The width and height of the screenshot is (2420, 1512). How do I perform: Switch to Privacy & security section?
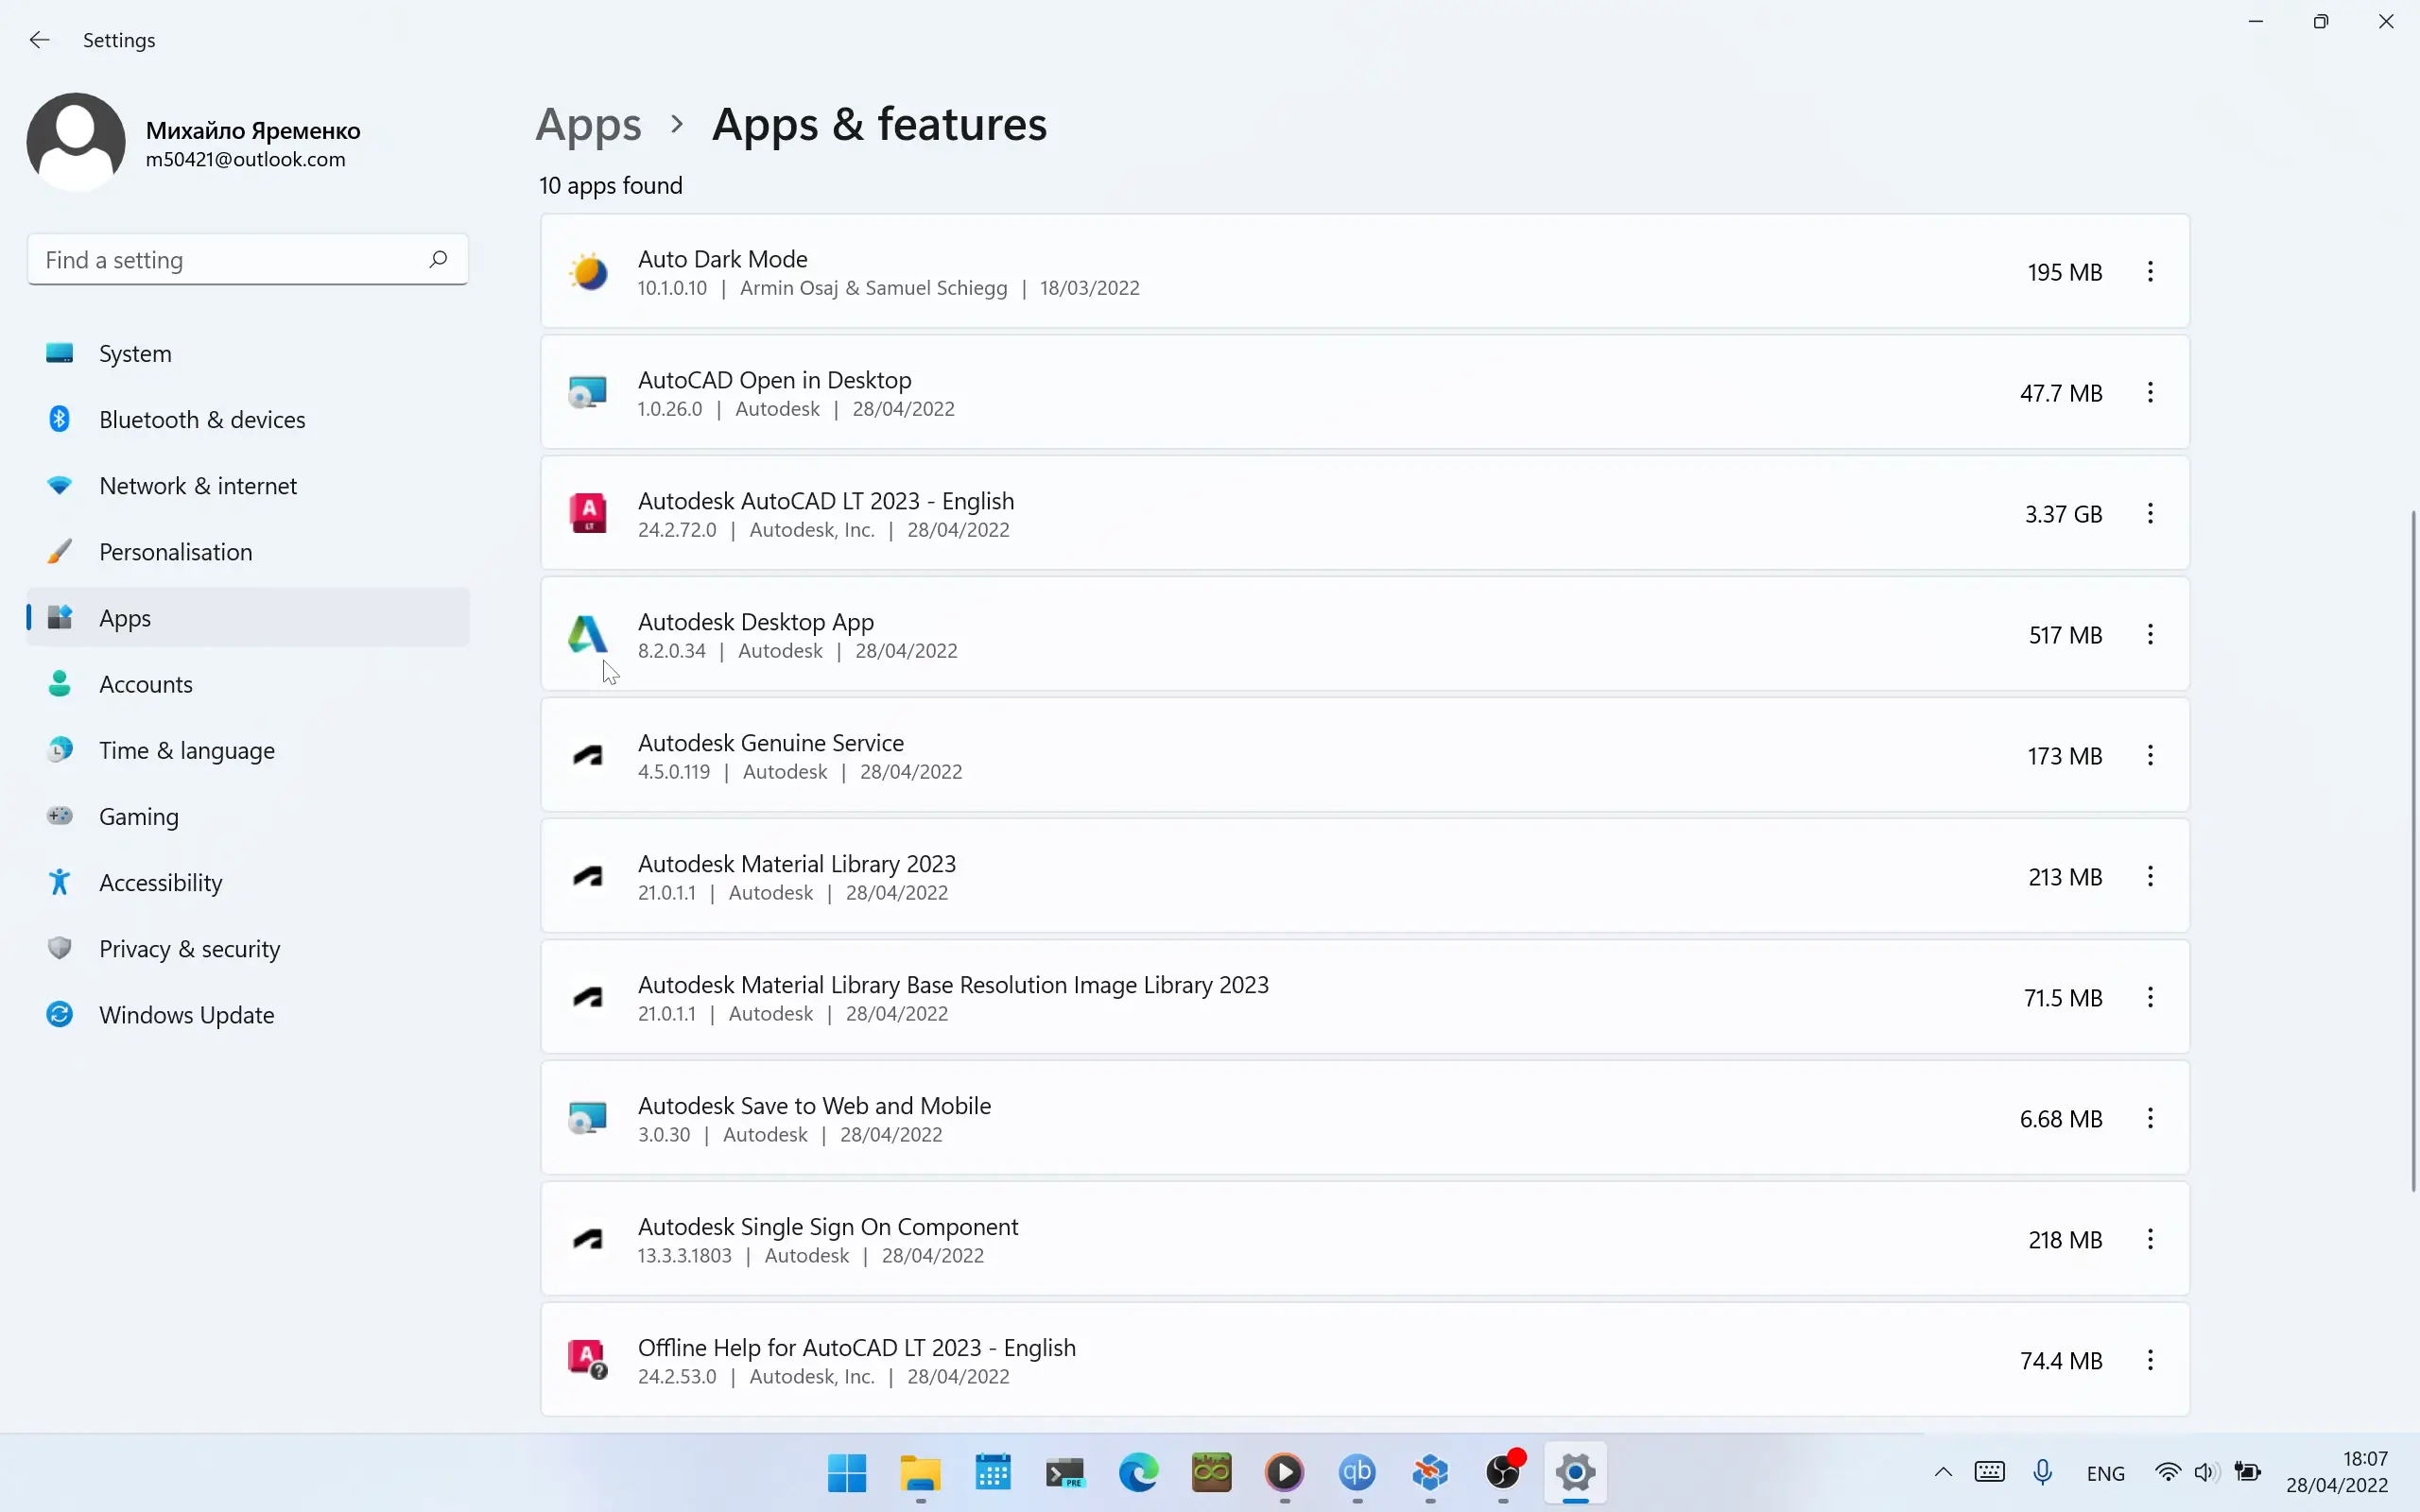[189, 949]
